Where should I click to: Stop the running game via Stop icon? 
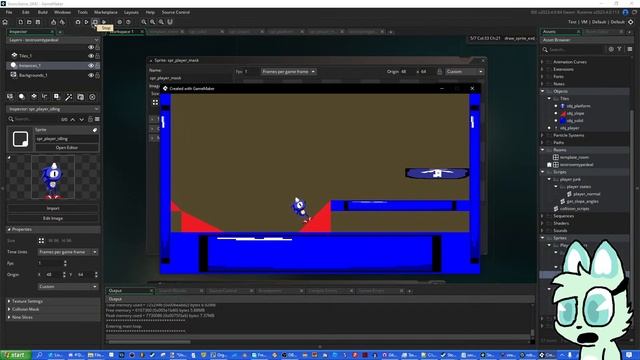[95, 22]
